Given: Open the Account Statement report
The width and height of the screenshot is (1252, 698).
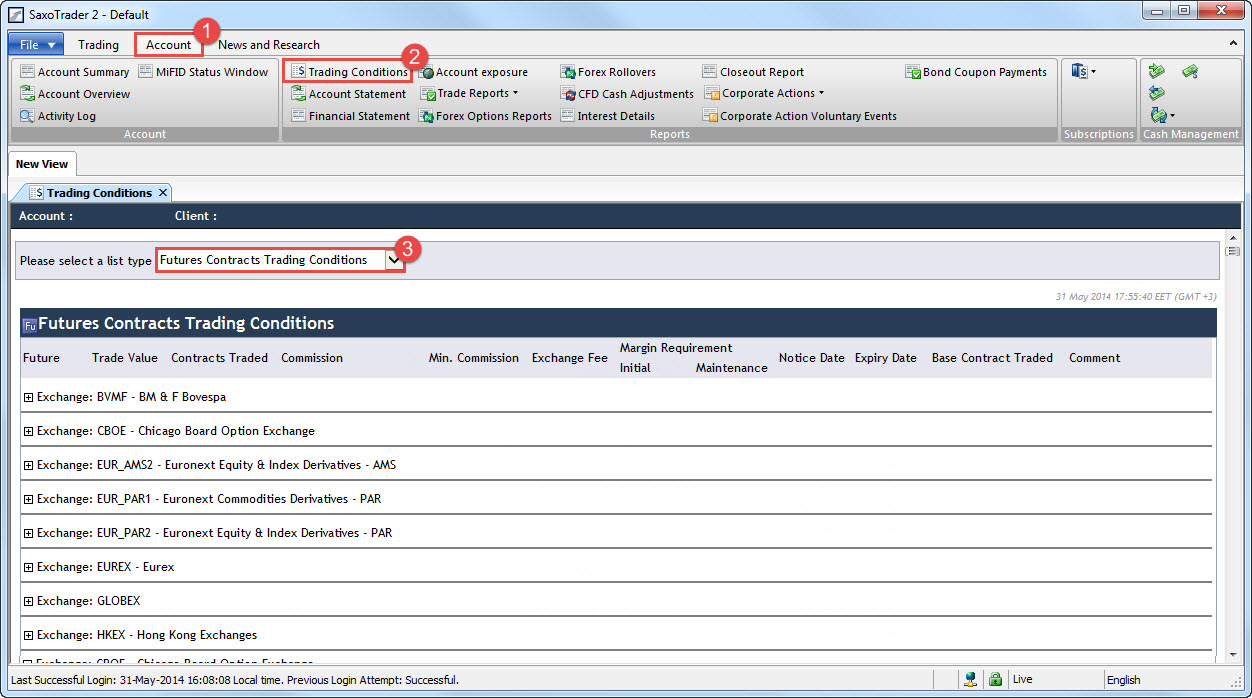Looking at the screenshot, I should [x=349, y=94].
